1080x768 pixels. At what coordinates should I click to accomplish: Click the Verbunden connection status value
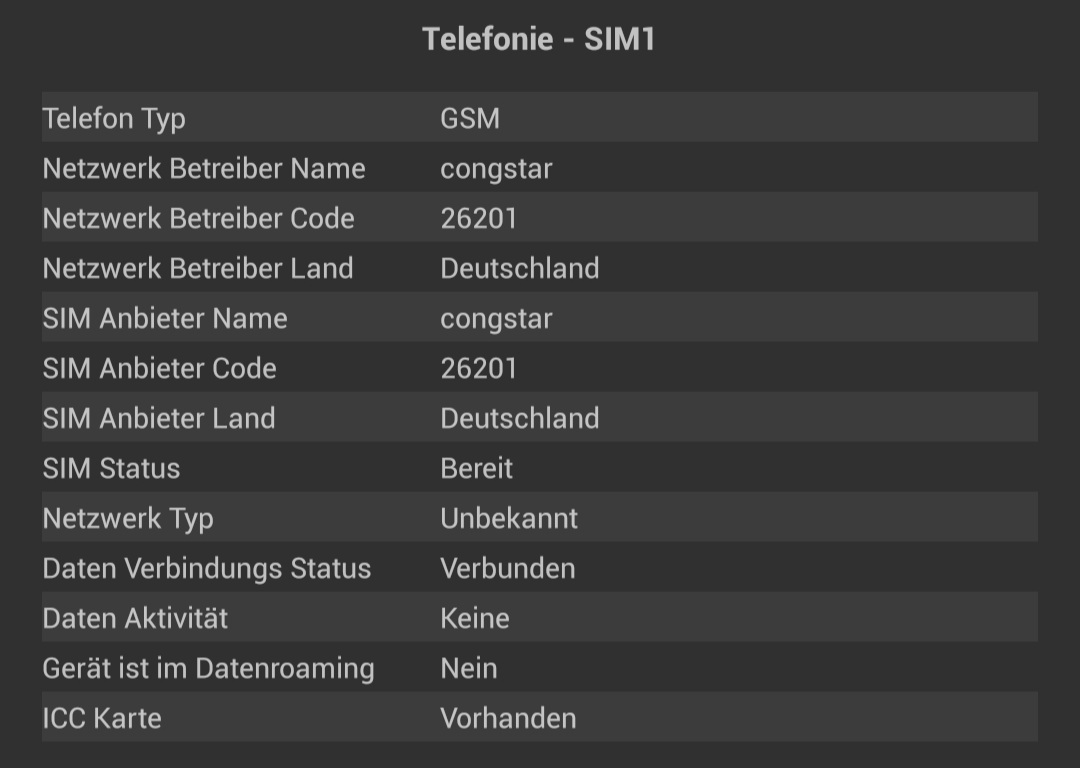click(x=508, y=568)
